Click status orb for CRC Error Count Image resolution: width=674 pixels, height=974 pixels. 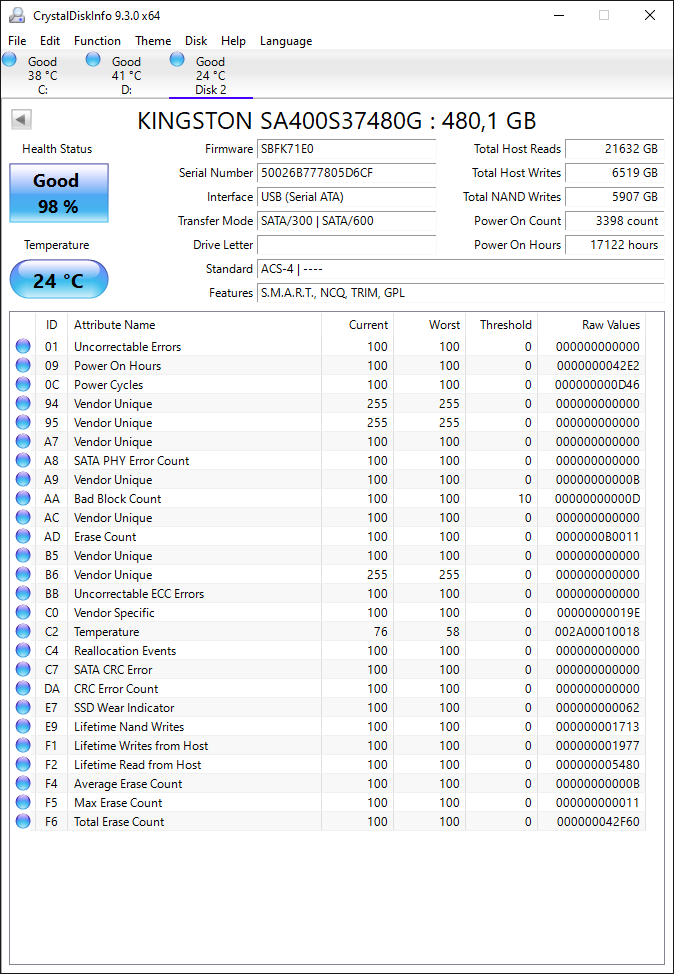point(23,688)
